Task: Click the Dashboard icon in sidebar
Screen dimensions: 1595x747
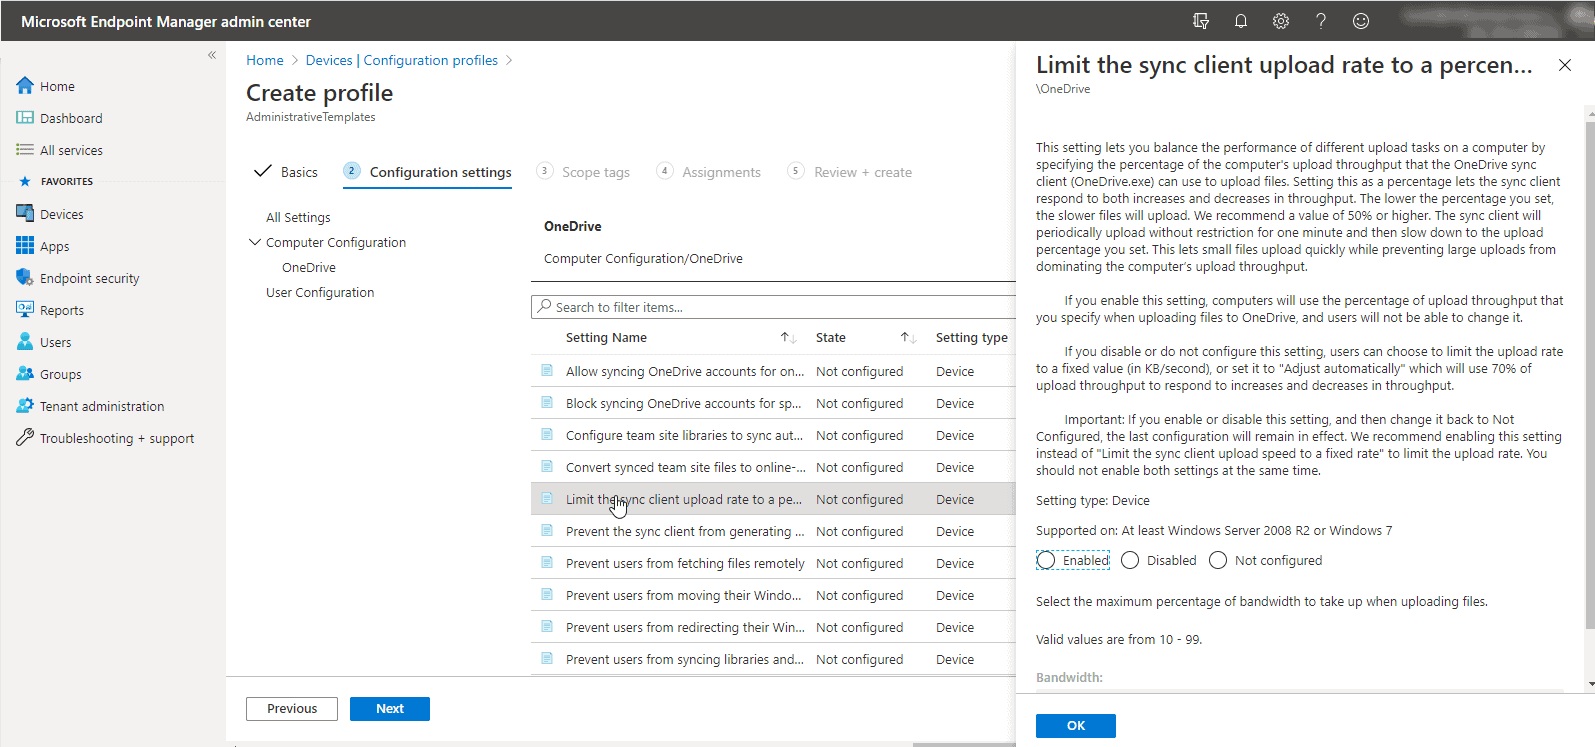Action: click(25, 118)
